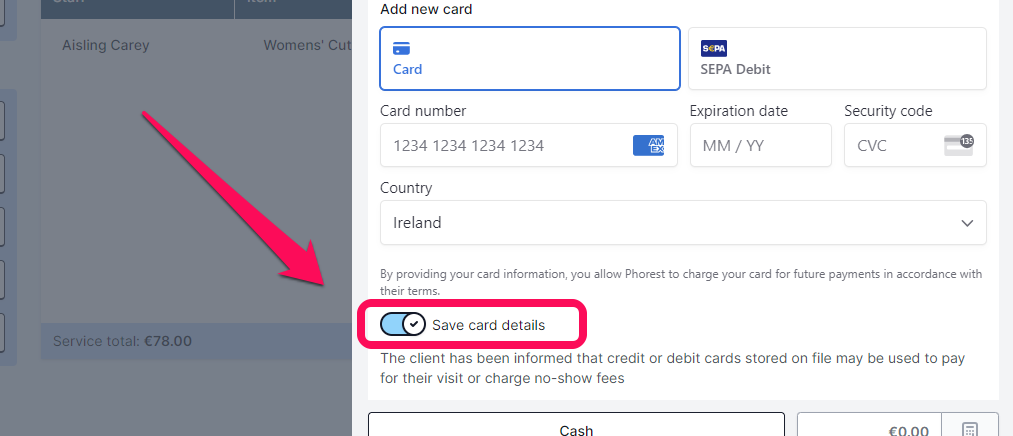
Task: Select the Womens' Cut item cell
Action: point(308,45)
